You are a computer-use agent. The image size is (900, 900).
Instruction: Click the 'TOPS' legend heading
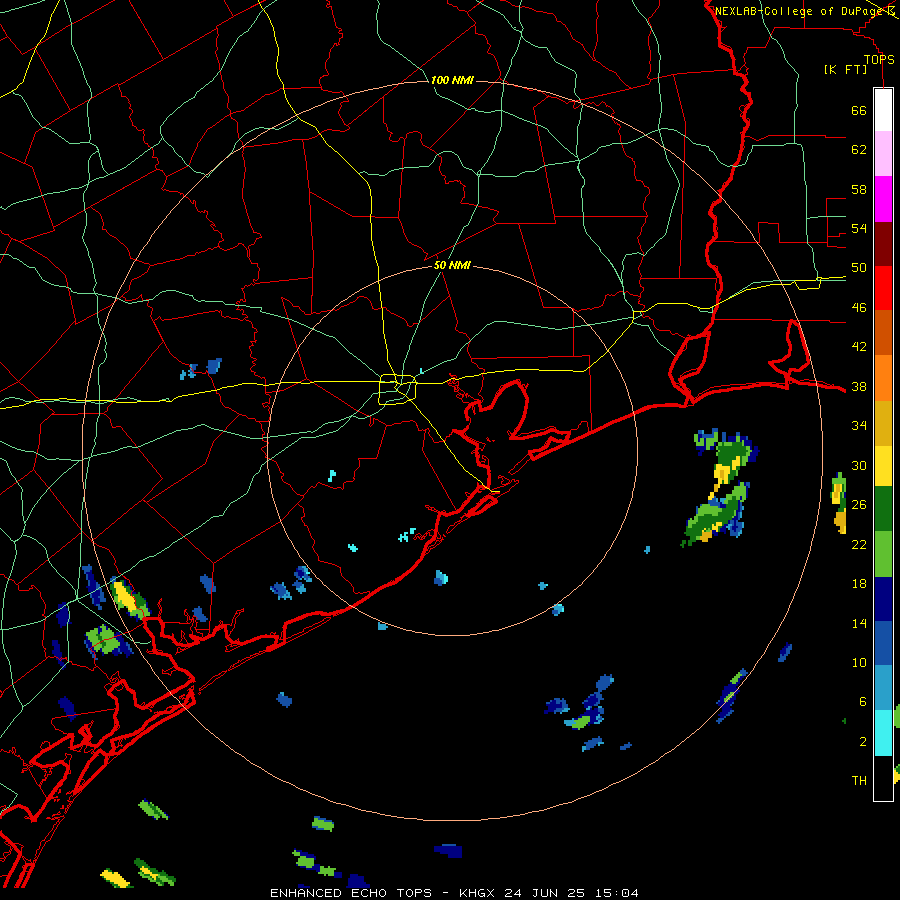[x=879, y=60]
